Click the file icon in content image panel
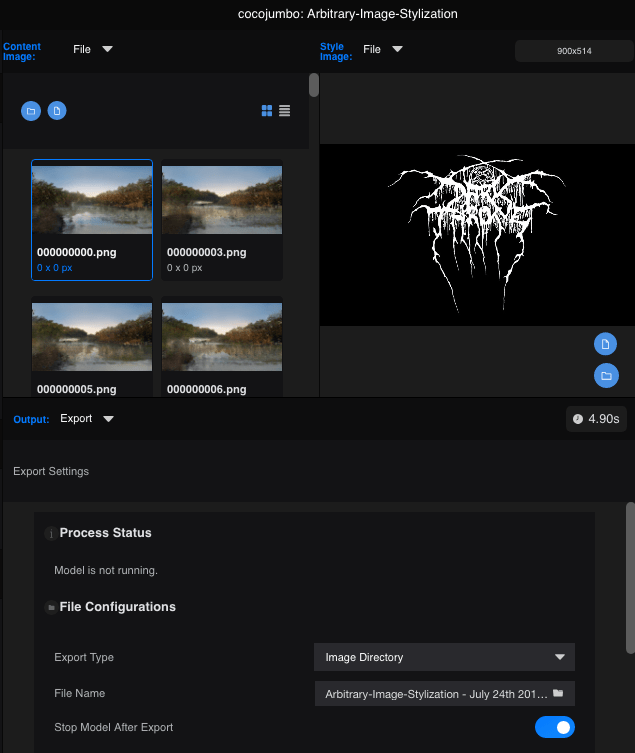Screen dimensions: 635x753 click(58, 111)
